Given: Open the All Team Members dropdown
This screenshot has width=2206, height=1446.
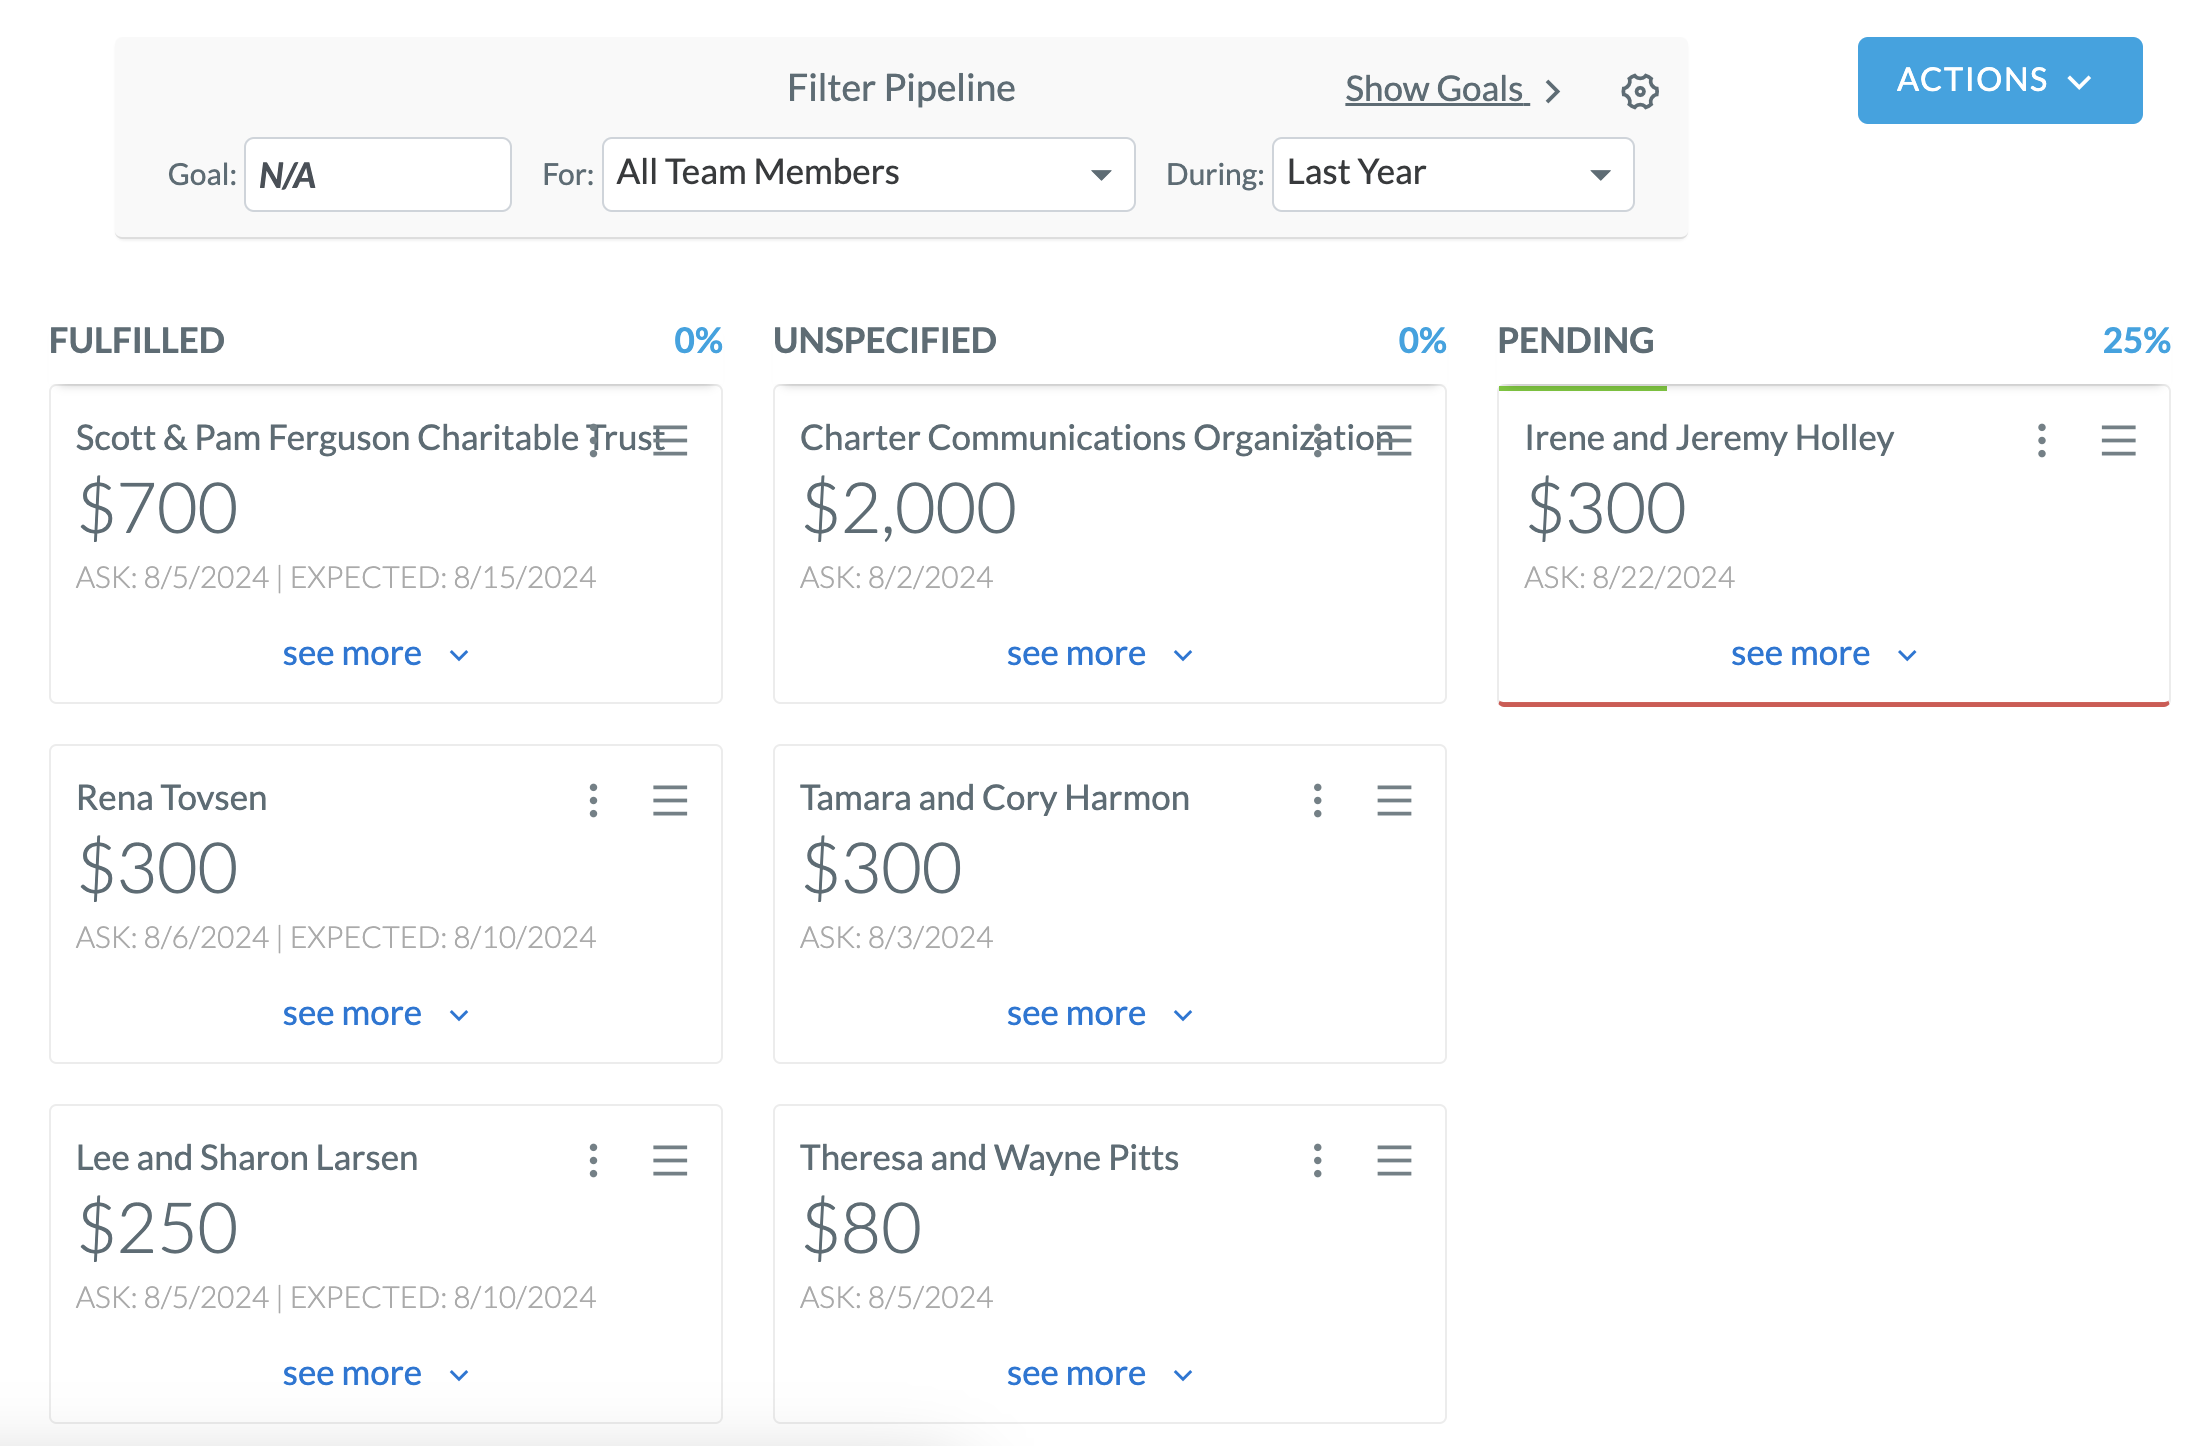Looking at the screenshot, I should click(868, 174).
